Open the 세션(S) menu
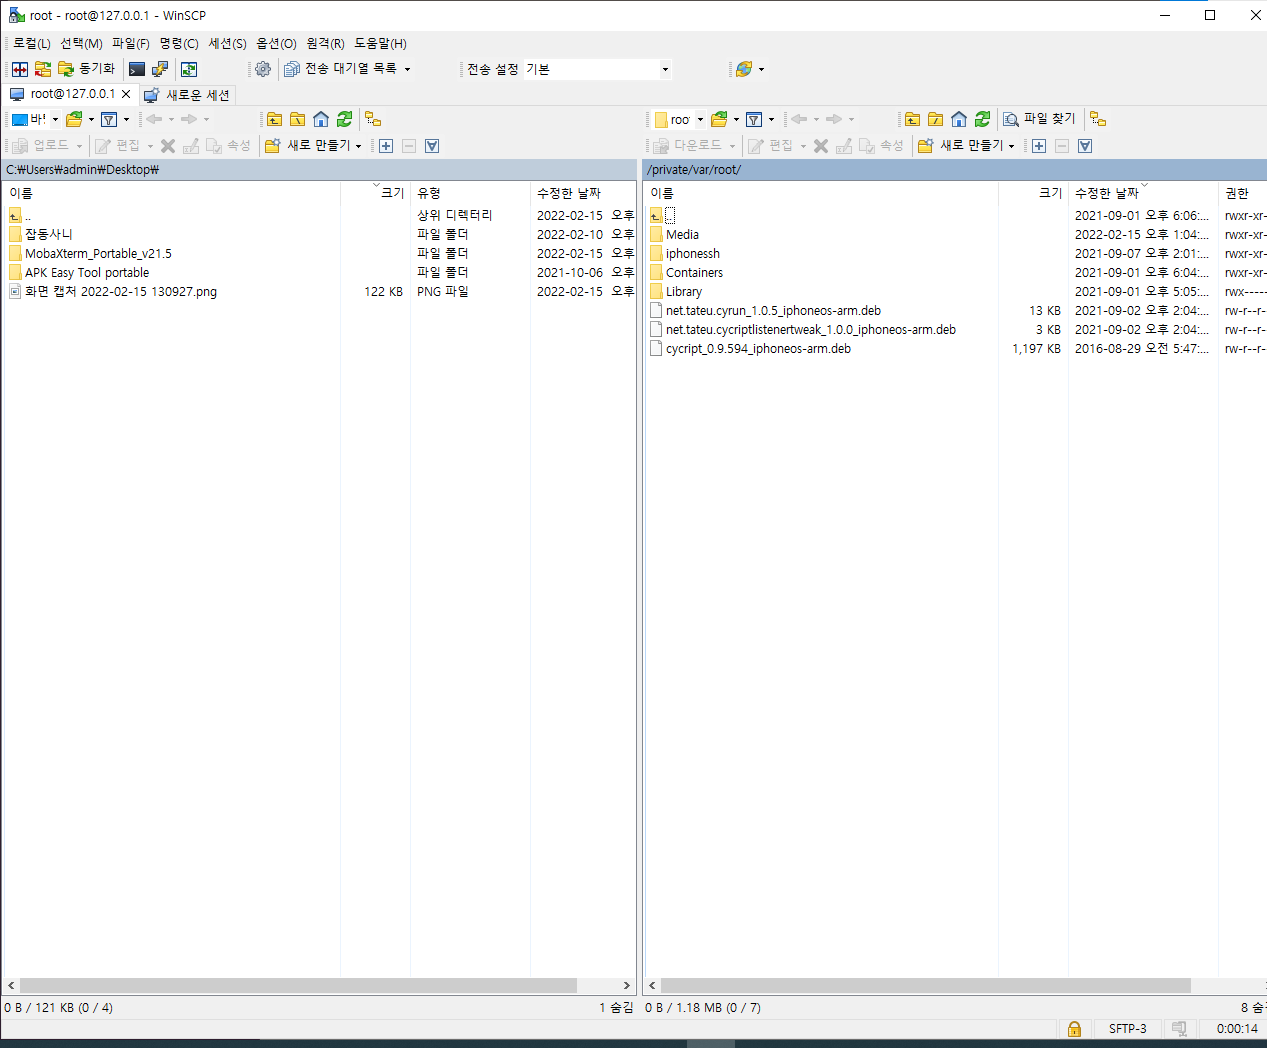The width and height of the screenshot is (1267, 1048). pyautogui.click(x=227, y=43)
